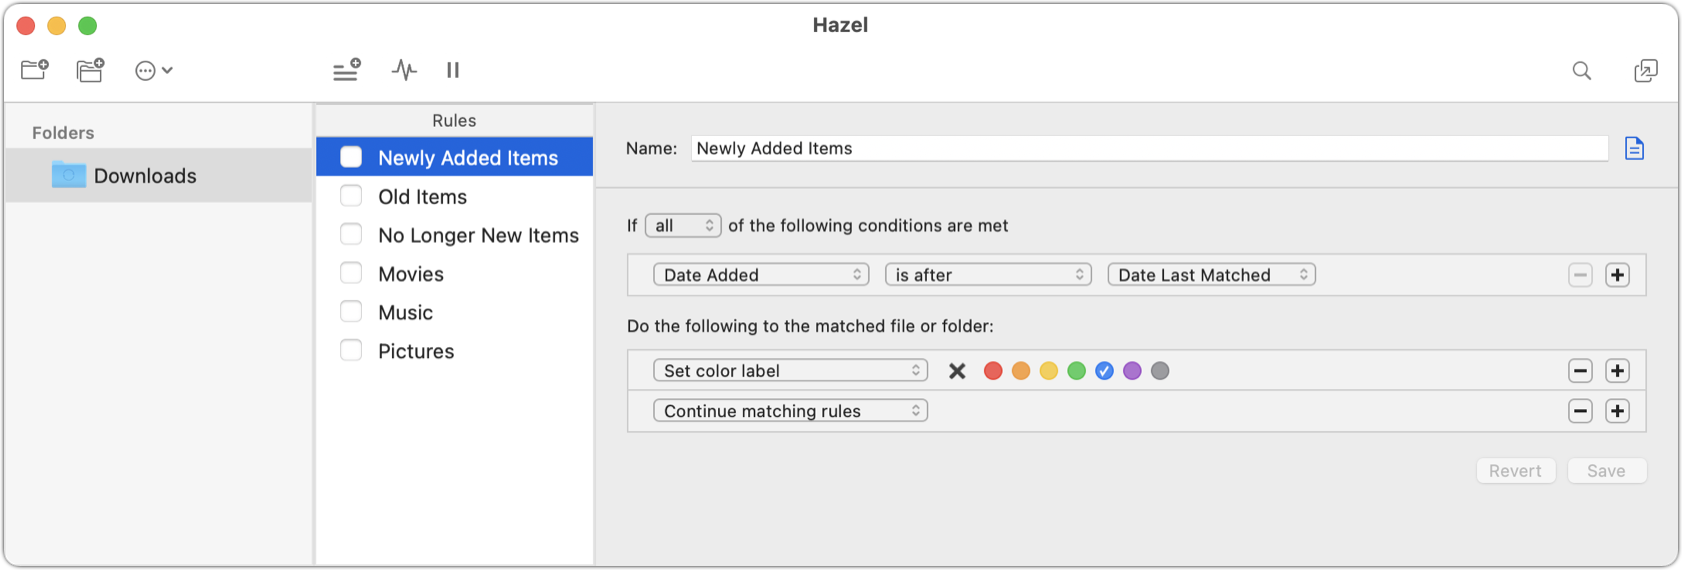
Task: Click the notes document icon beside Name
Action: 1634,148
